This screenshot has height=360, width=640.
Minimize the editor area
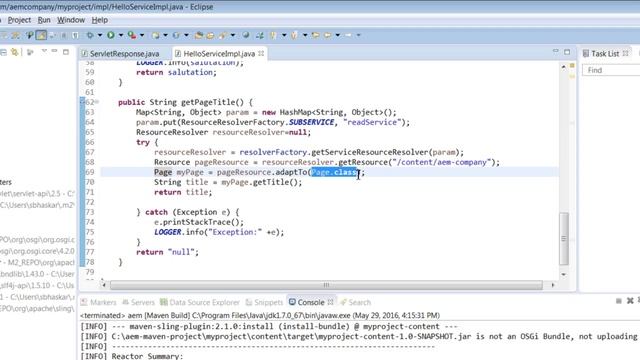click(x=556, y=51)
